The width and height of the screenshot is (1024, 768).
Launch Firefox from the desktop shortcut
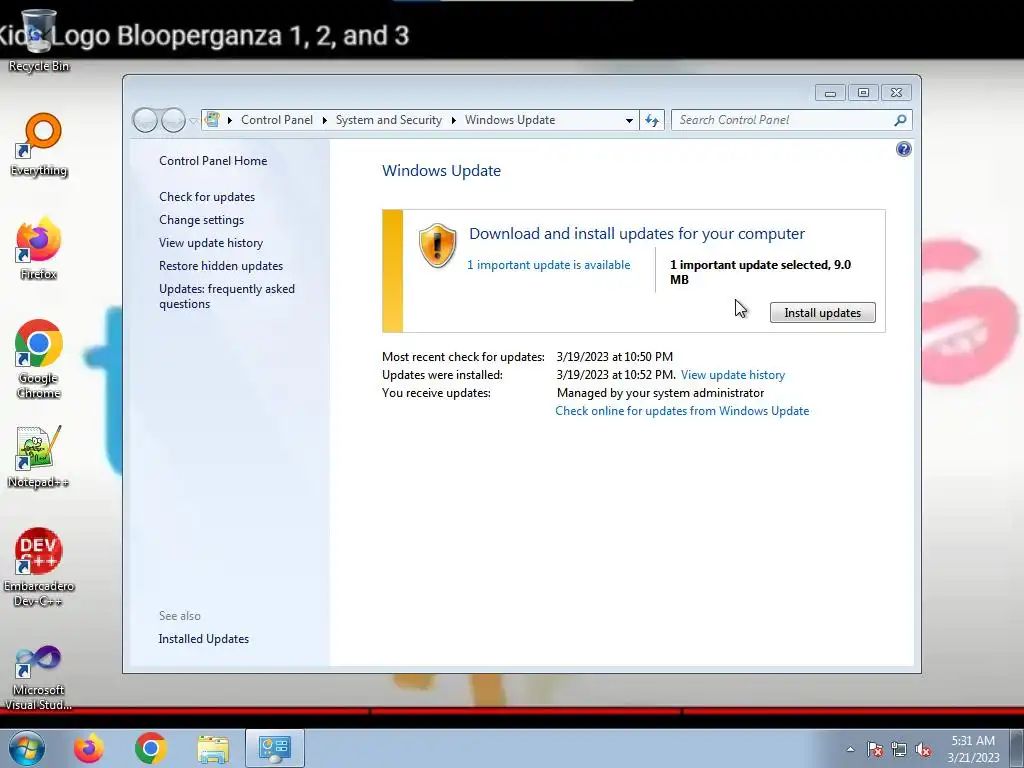[39, 248]
